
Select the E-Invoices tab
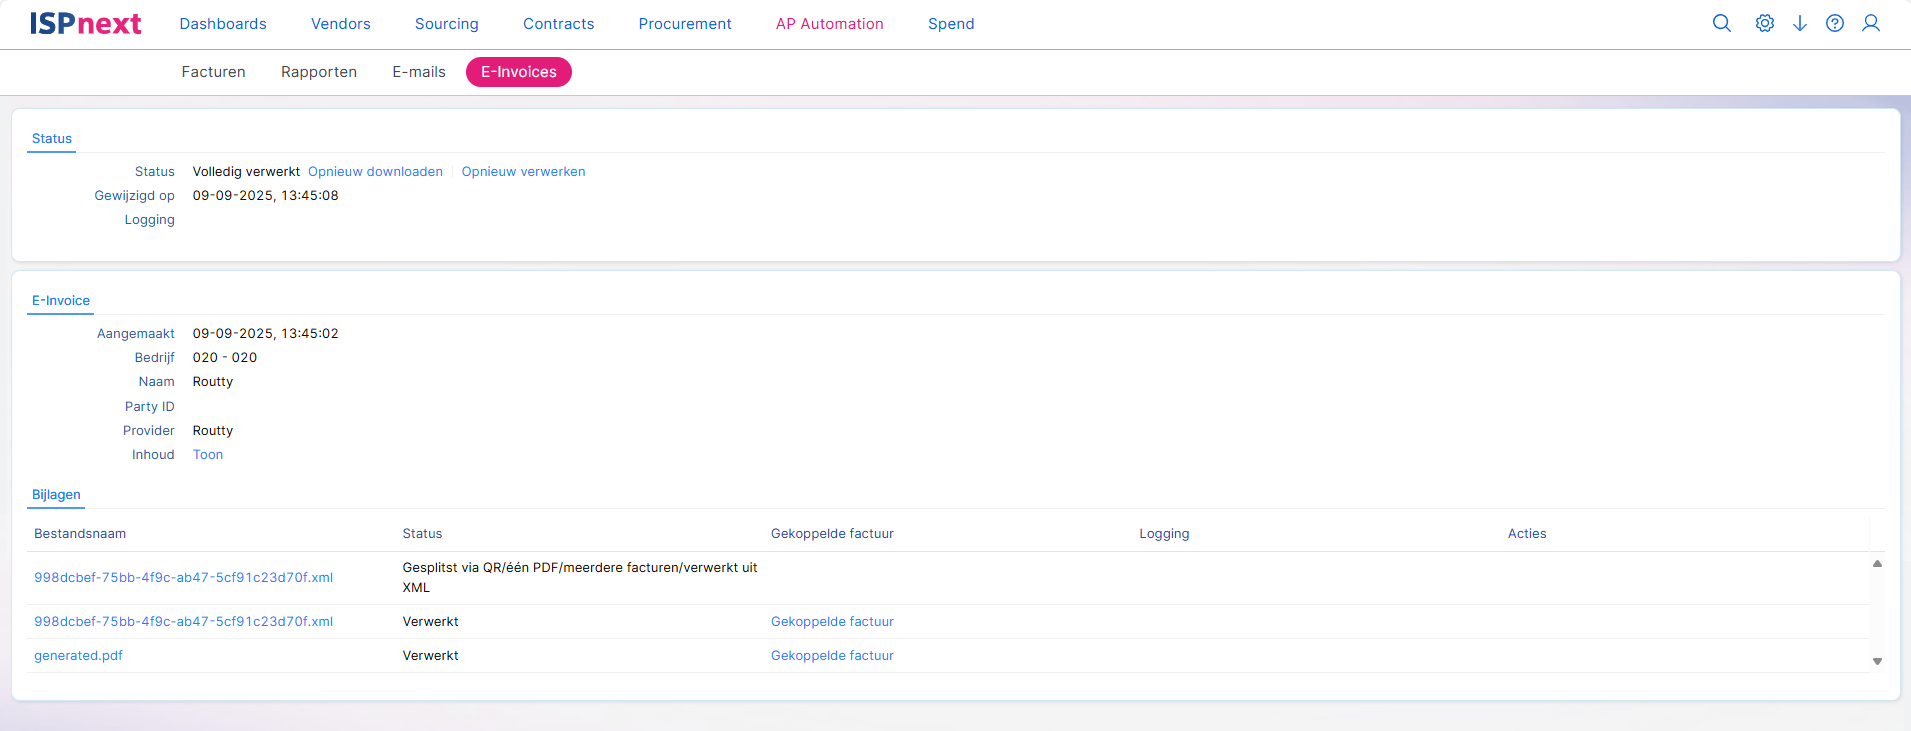click(518, 72)
